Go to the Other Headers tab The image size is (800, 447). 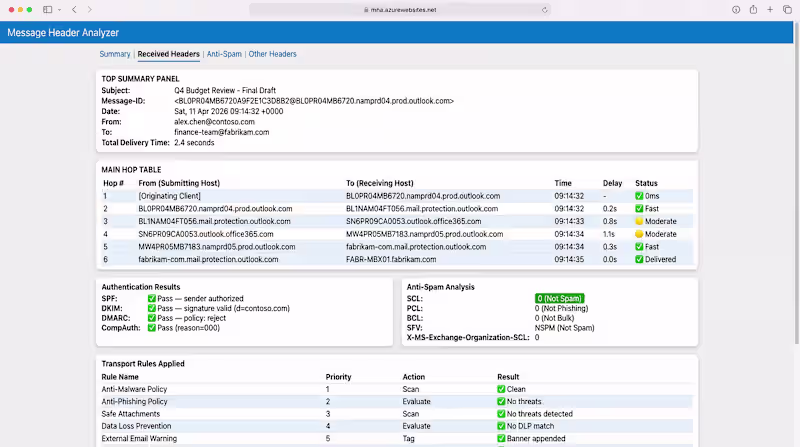pos(272,54)
